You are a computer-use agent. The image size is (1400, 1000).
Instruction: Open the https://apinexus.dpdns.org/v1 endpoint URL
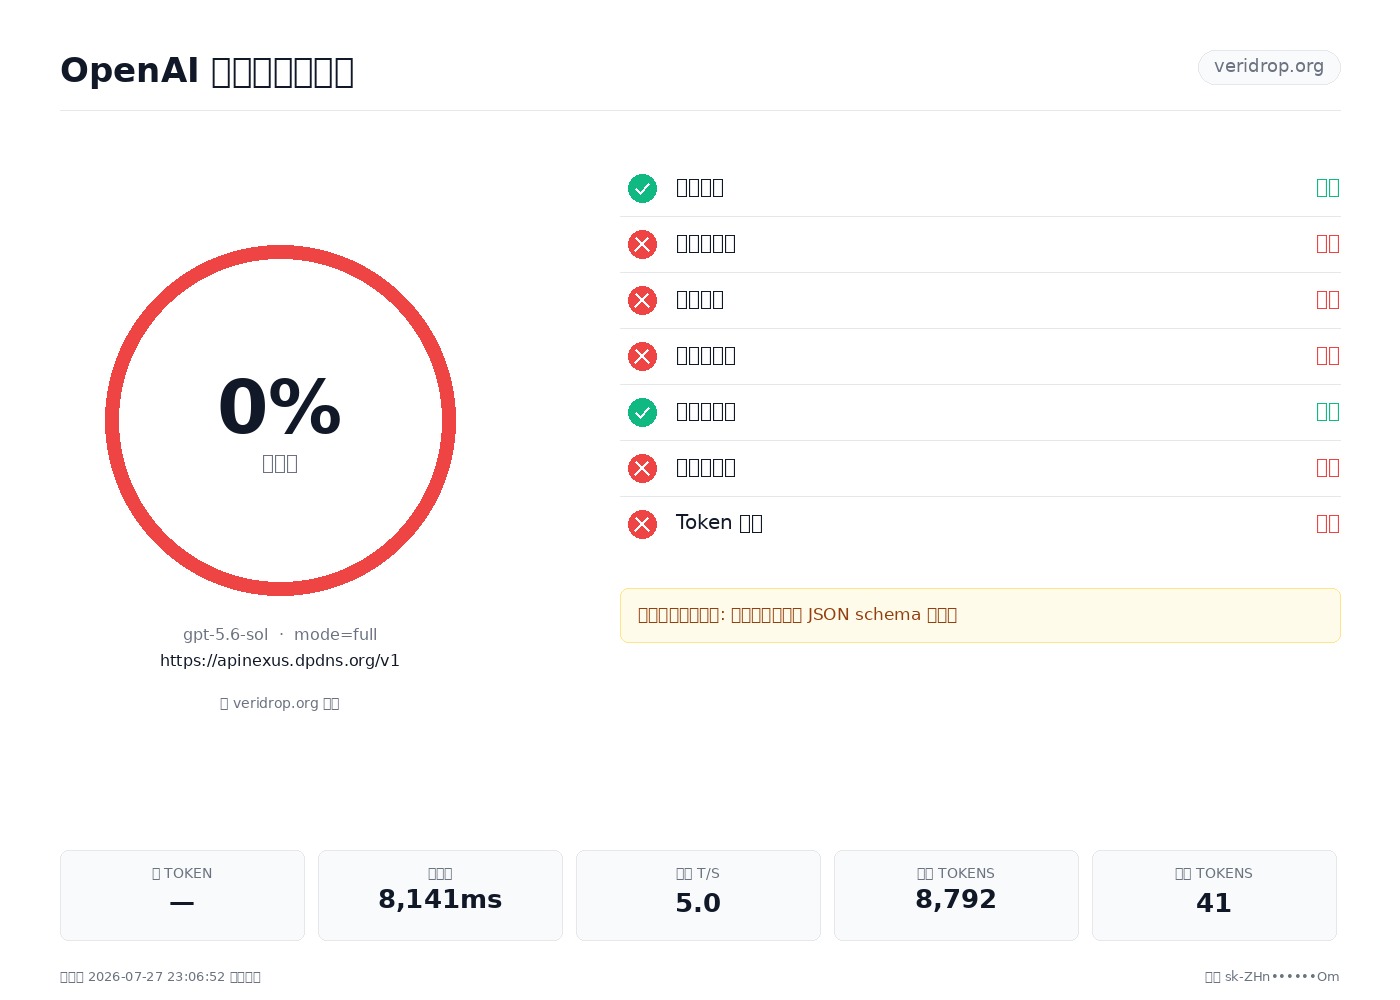click(x=280, y=660)
